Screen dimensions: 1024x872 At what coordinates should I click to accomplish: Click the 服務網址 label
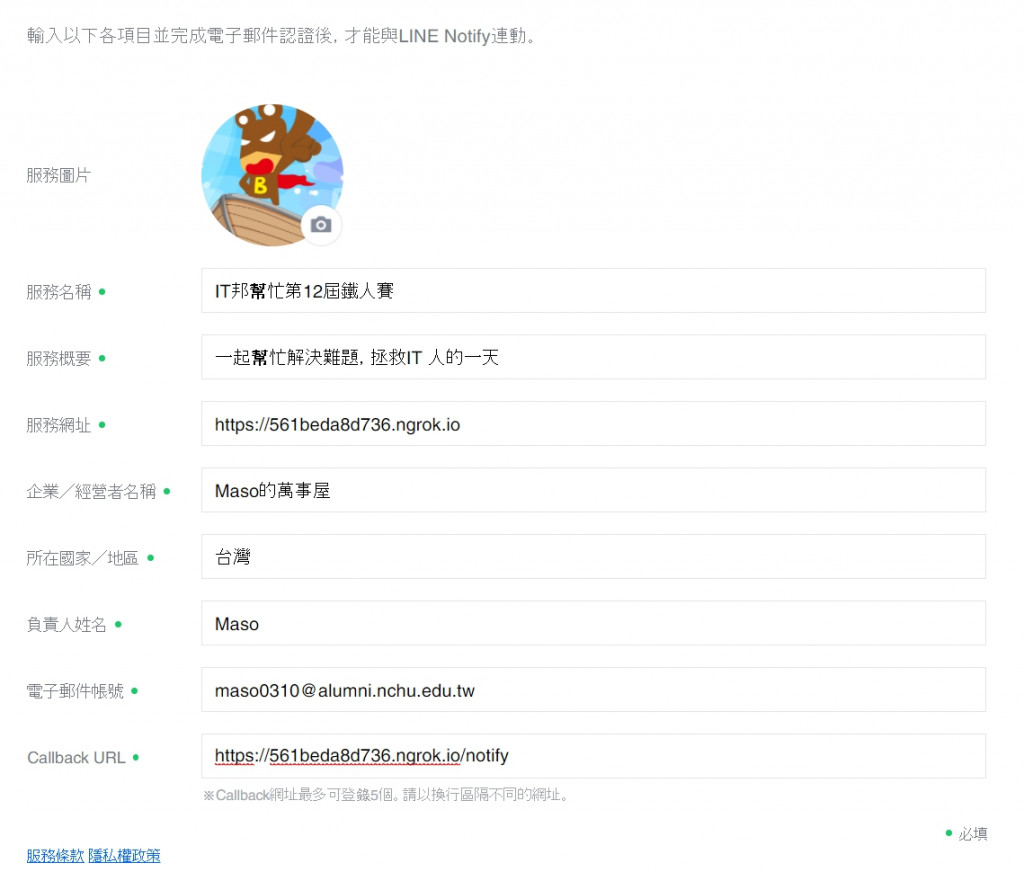[x=59, y=425]
